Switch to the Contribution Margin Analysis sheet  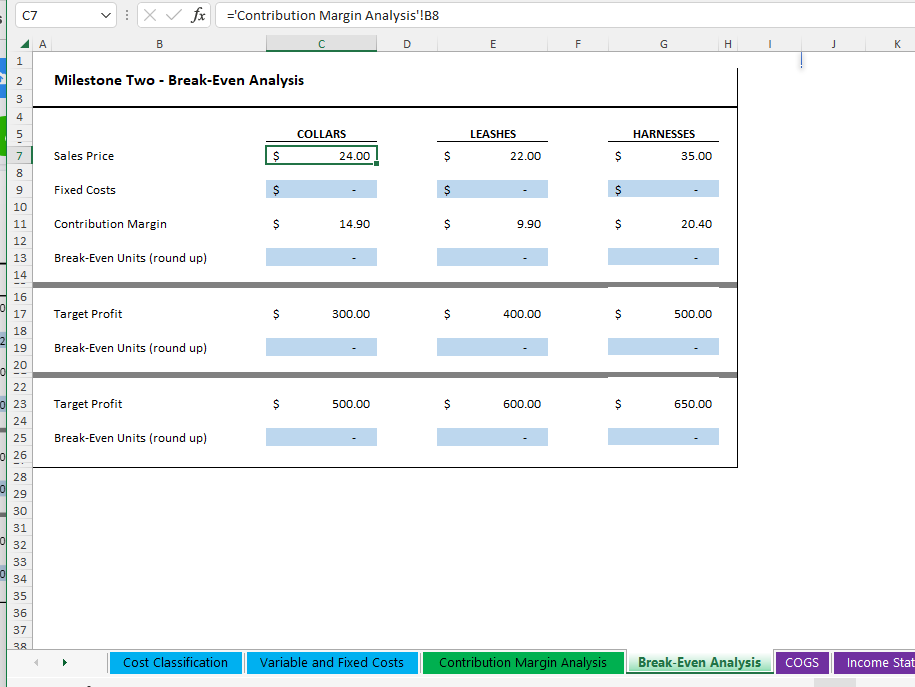(523, 662)
